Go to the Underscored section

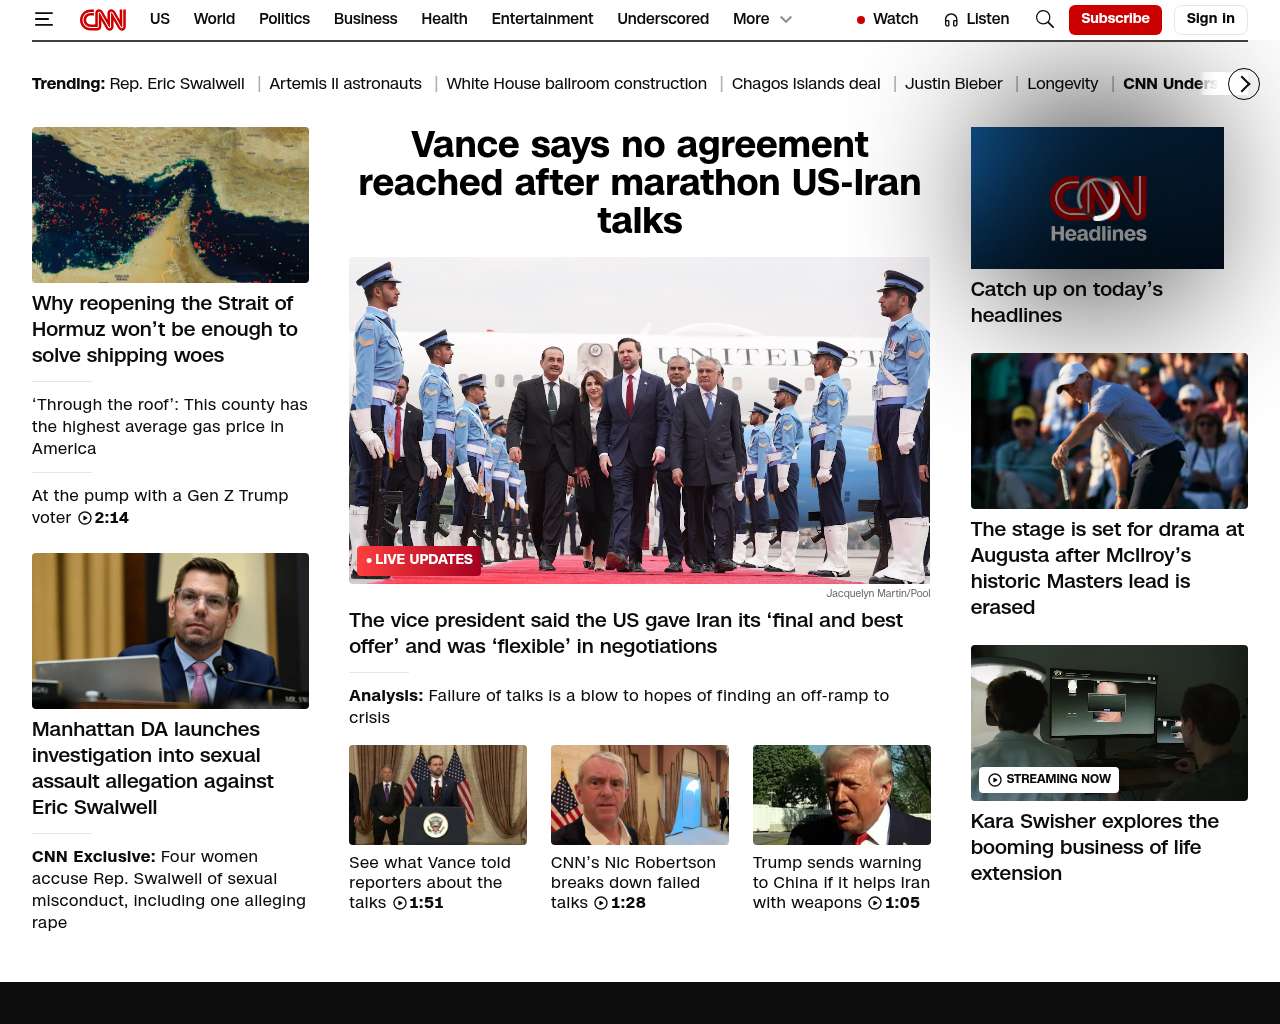[x=662, y=19]
